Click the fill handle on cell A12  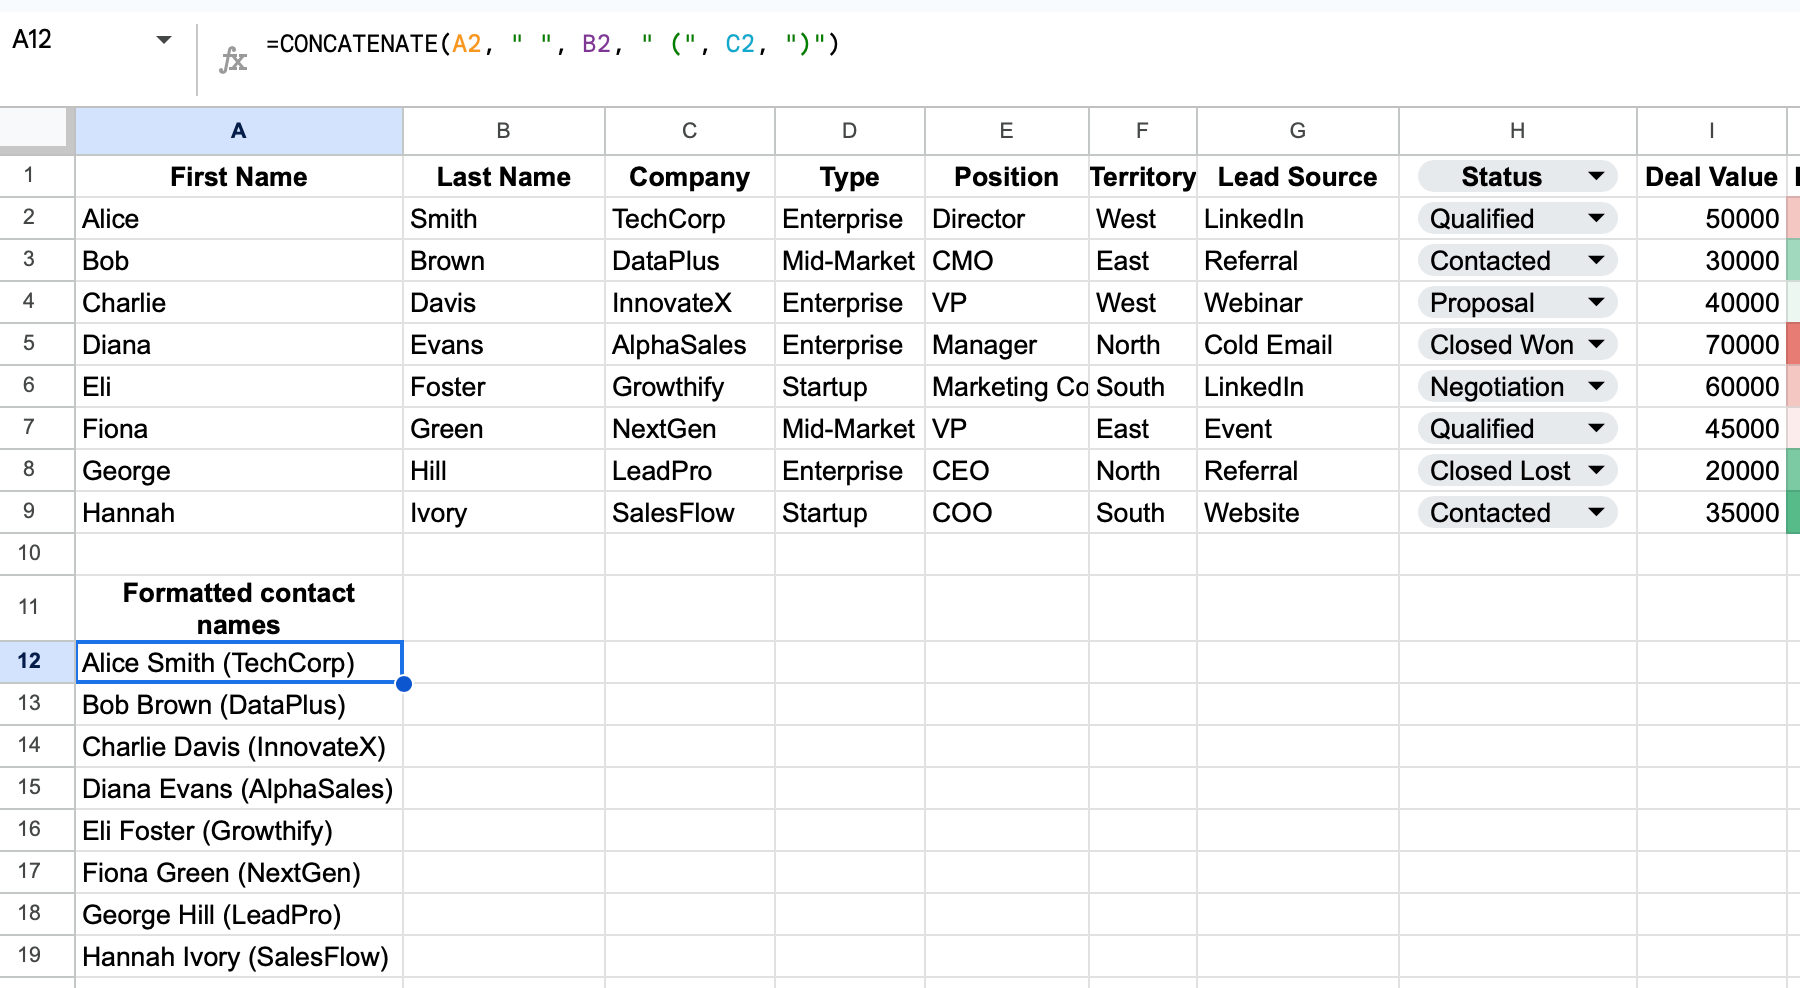point(403,684)
